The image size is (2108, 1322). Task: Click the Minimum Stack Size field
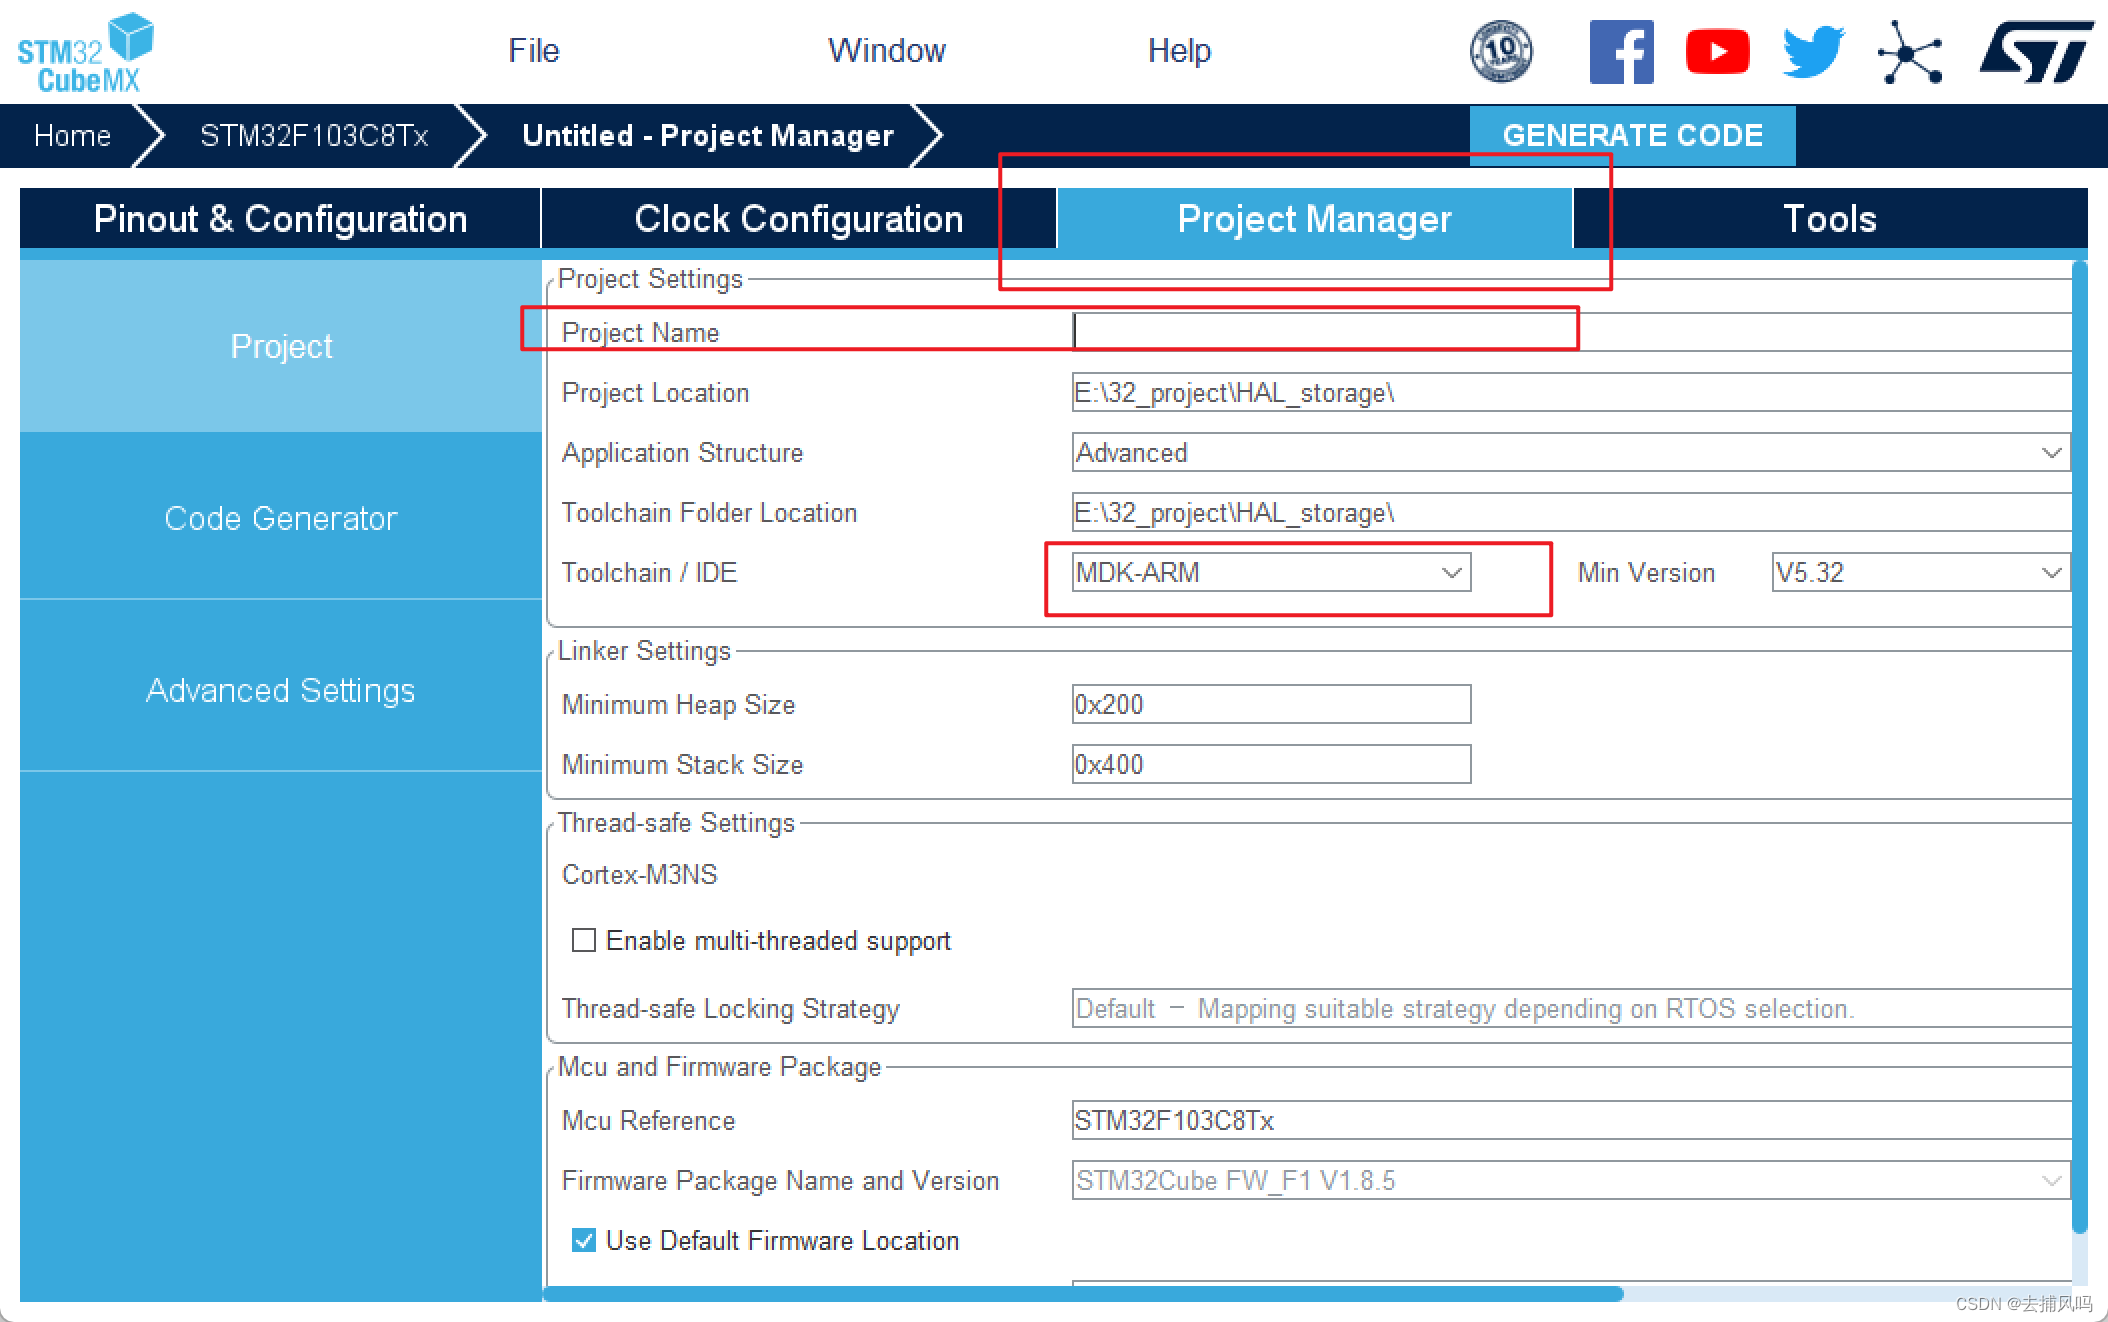(1271, 764)
